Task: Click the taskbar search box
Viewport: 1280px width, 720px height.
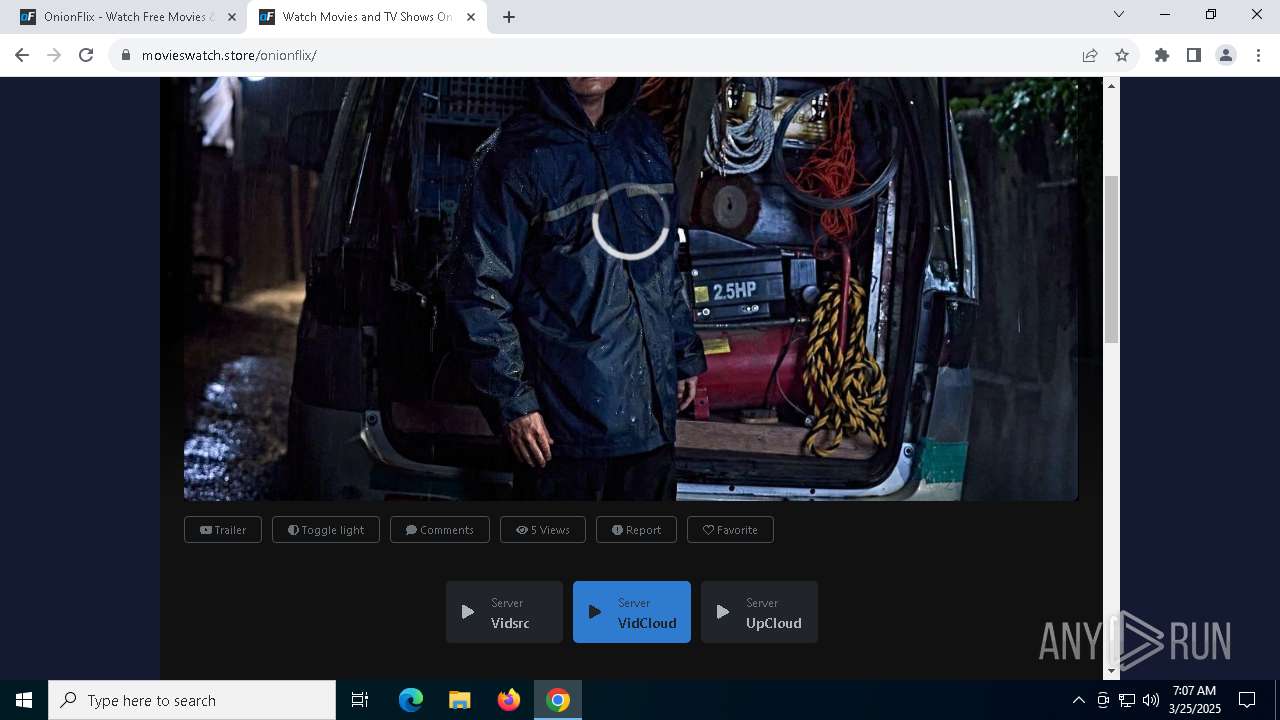Action: [192, 700]
